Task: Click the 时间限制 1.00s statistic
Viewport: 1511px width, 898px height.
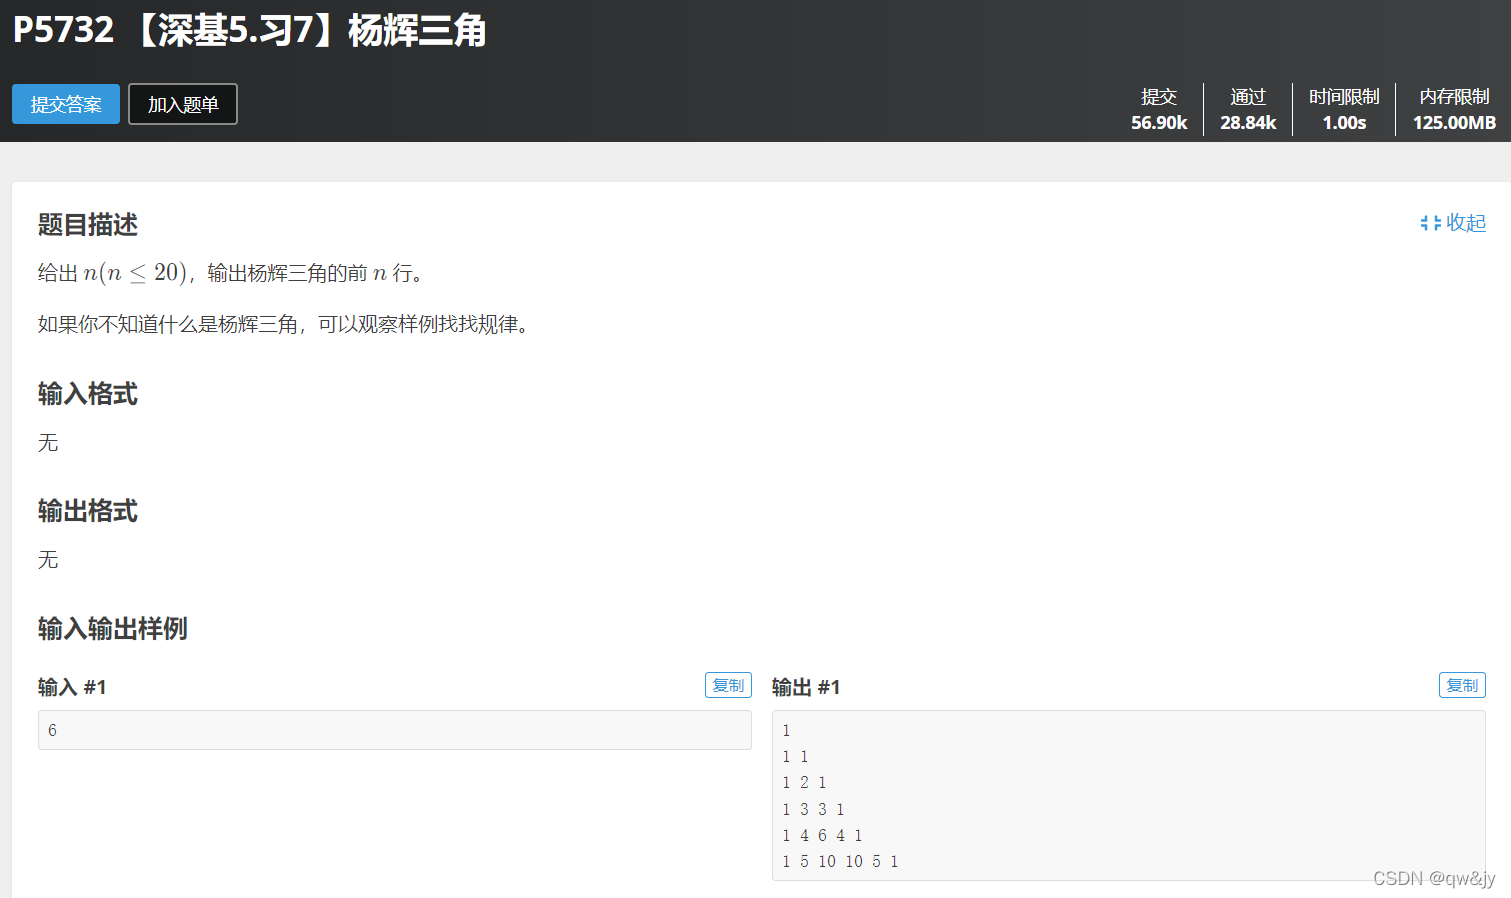Action: [x=1344, y=109]
